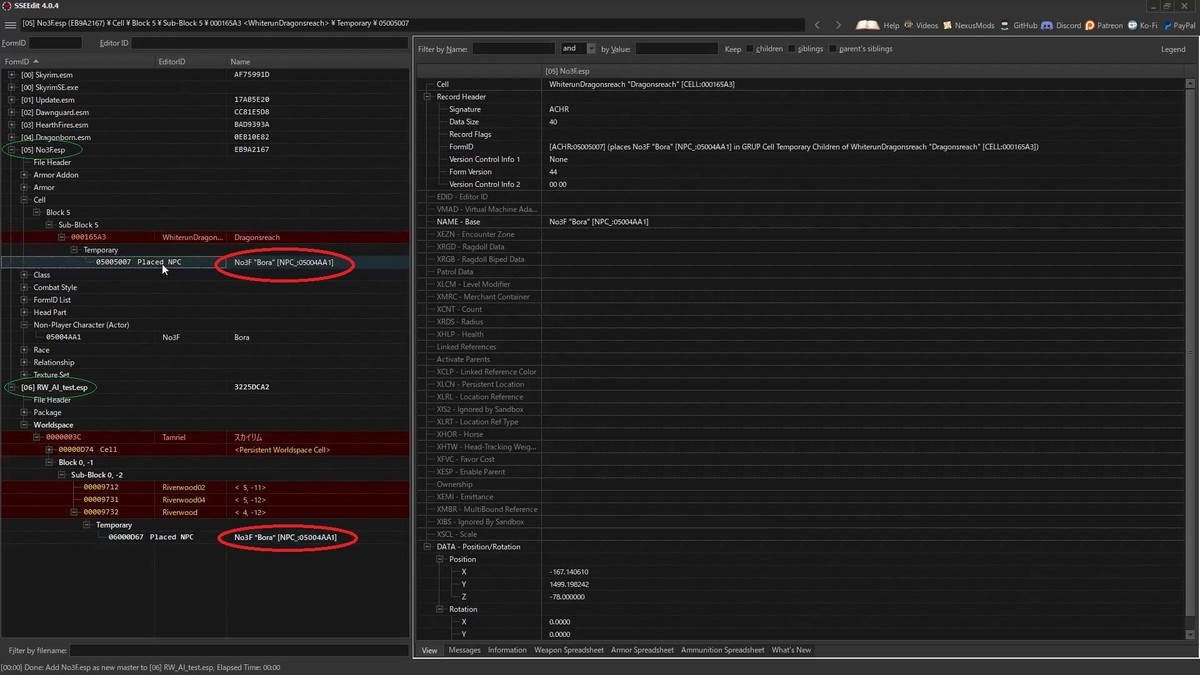Select the 000165A3 WhiterunDragonsreach cell row
This screenshot has height=675, width=1200.
pos(204,237)
